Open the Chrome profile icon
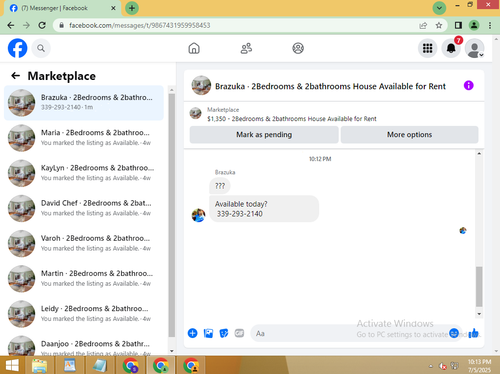The image size is (500, 374). [474, 25]
